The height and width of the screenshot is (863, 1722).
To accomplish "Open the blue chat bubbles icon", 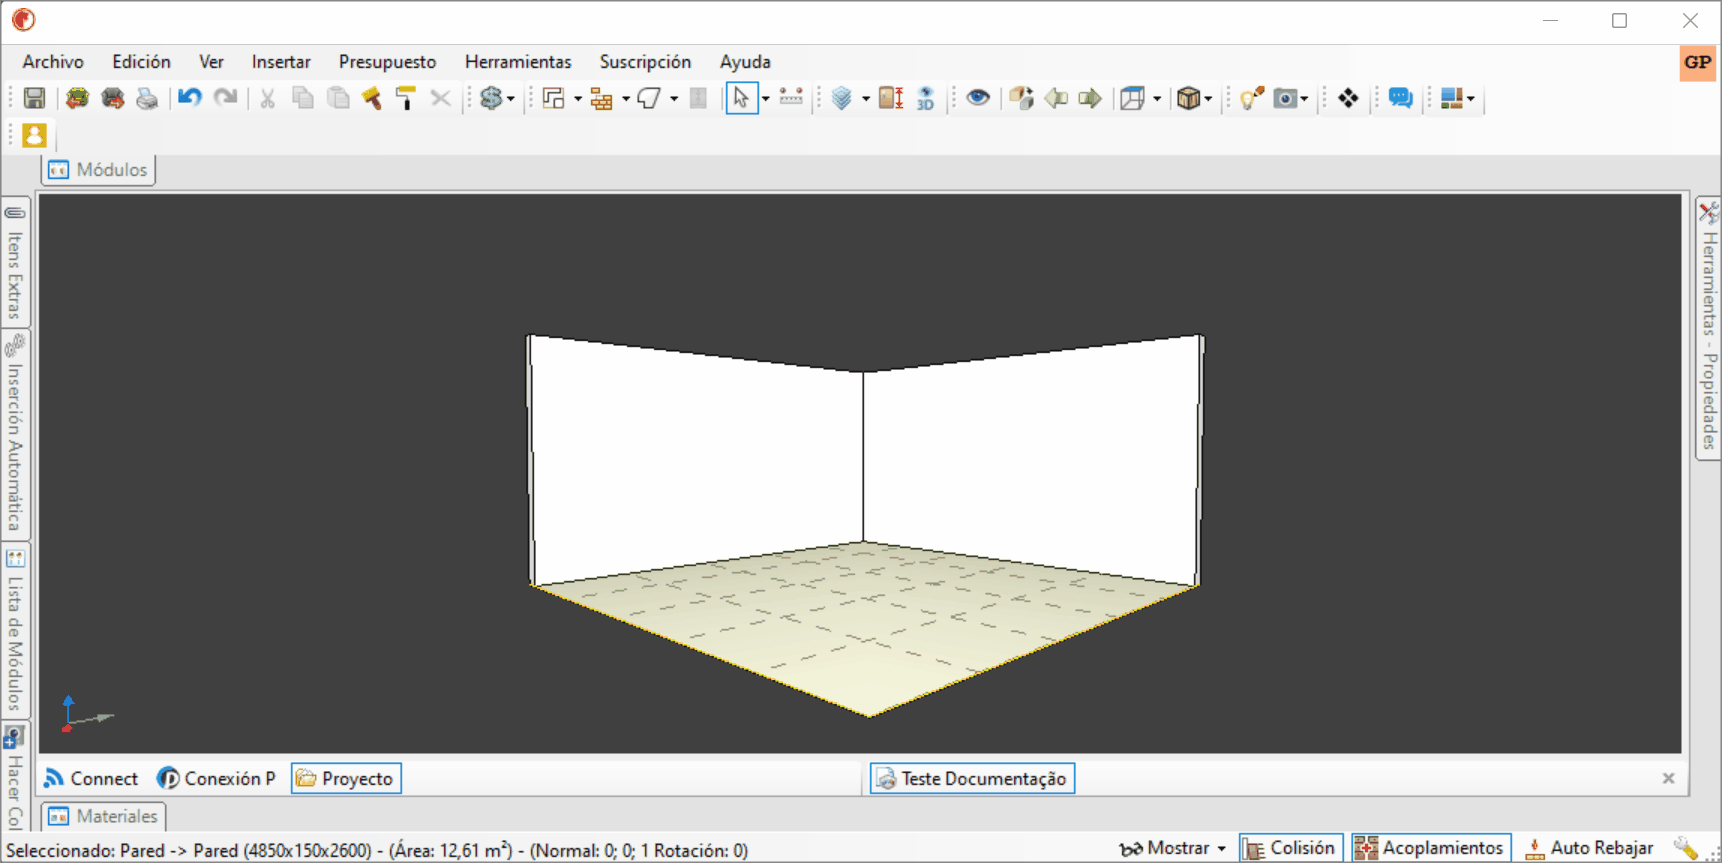I will (x=1400, y=98).
